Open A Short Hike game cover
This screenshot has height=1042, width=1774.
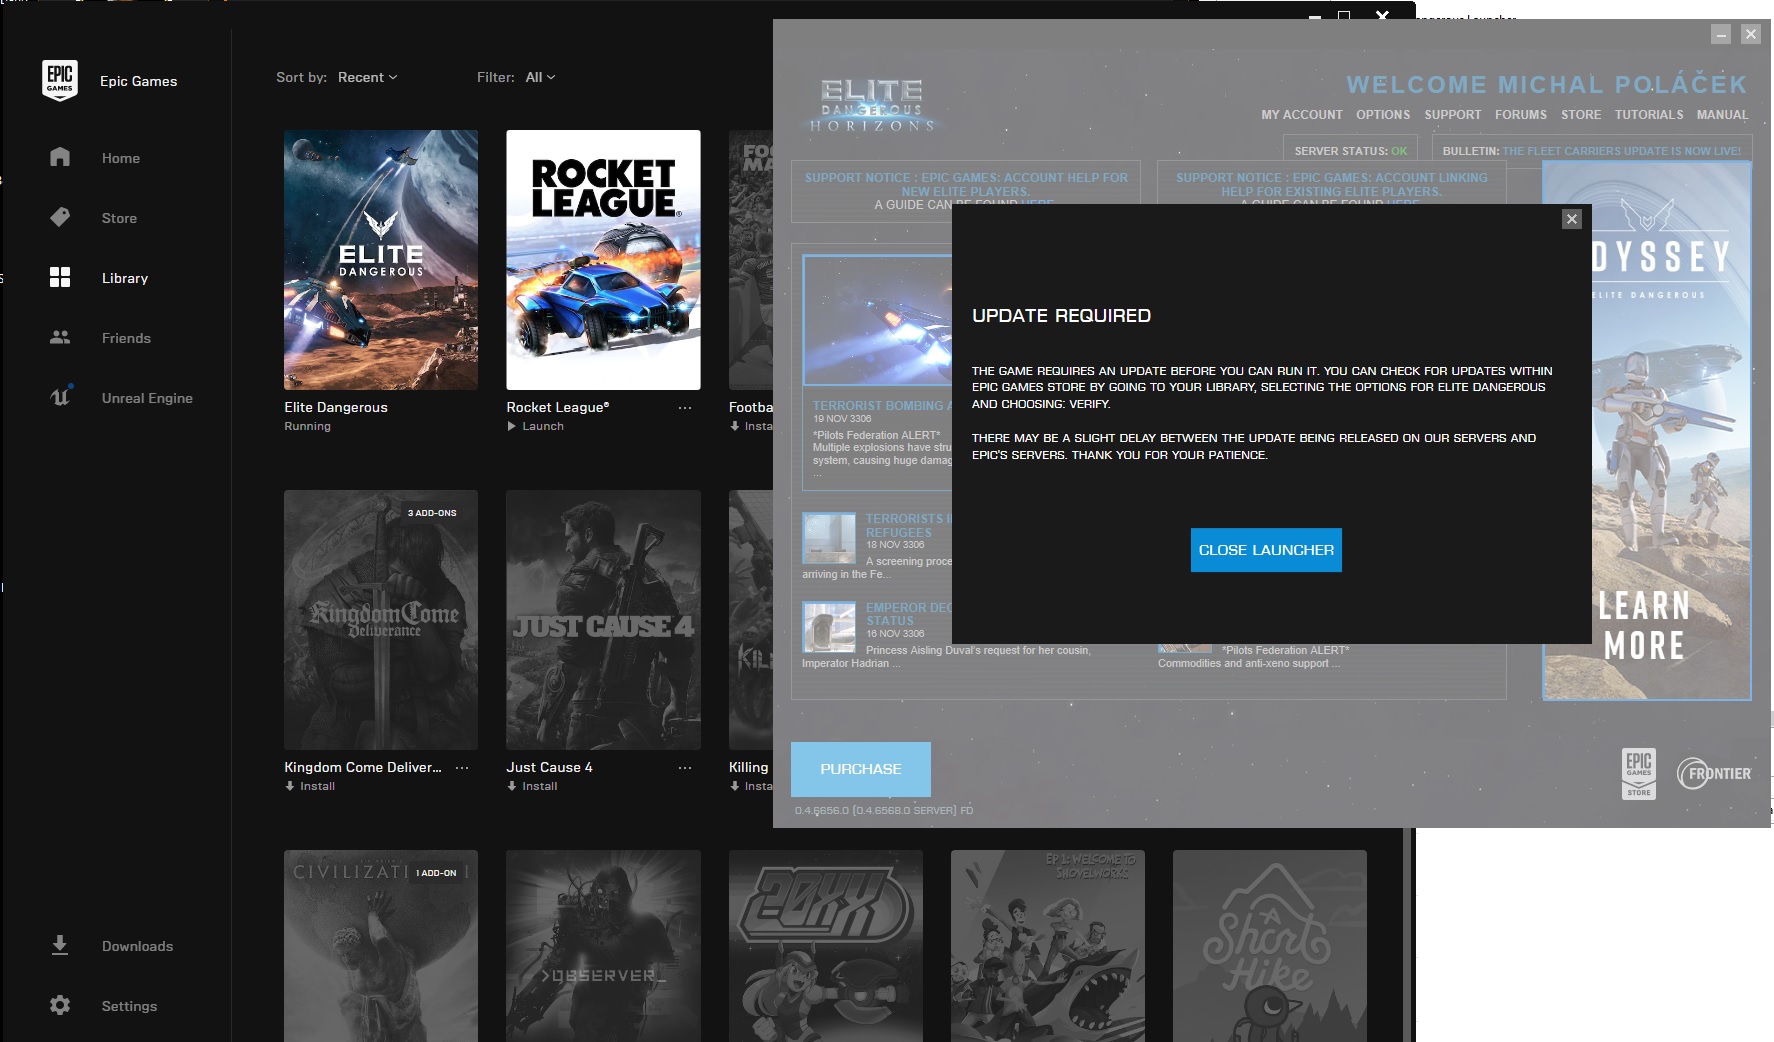click(x=1270, y=946)
